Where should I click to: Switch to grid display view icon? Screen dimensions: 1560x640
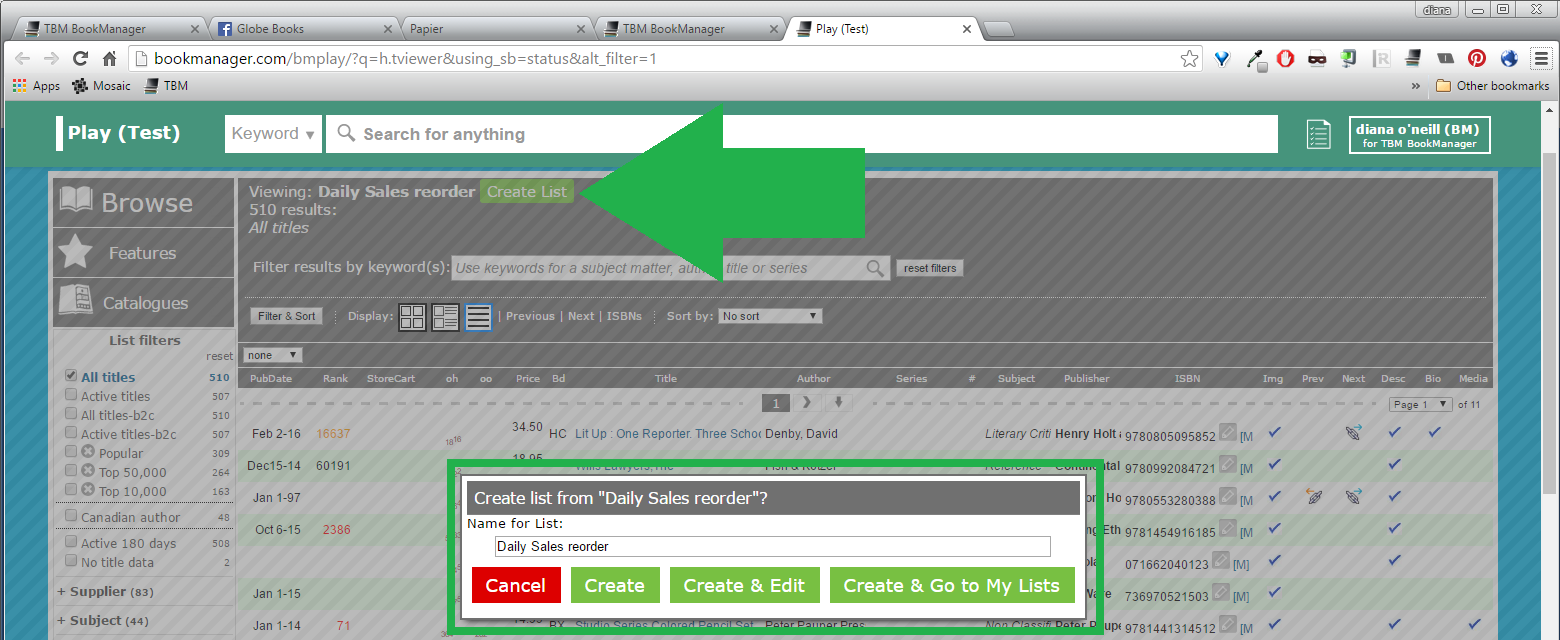click(412, 317)
